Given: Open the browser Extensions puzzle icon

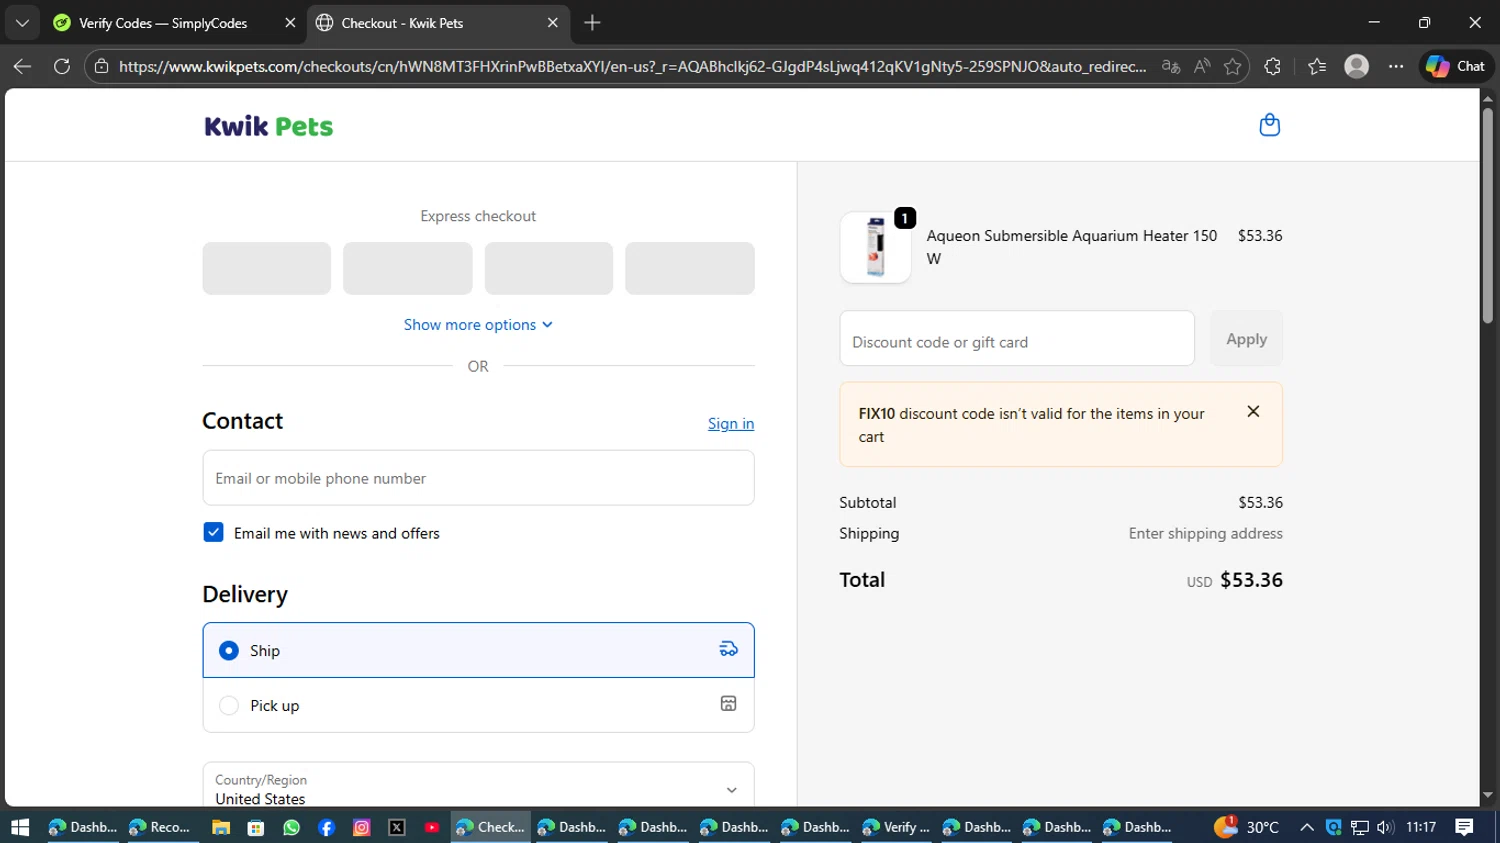Looking at the screenshot, I should coord(1272,66).
